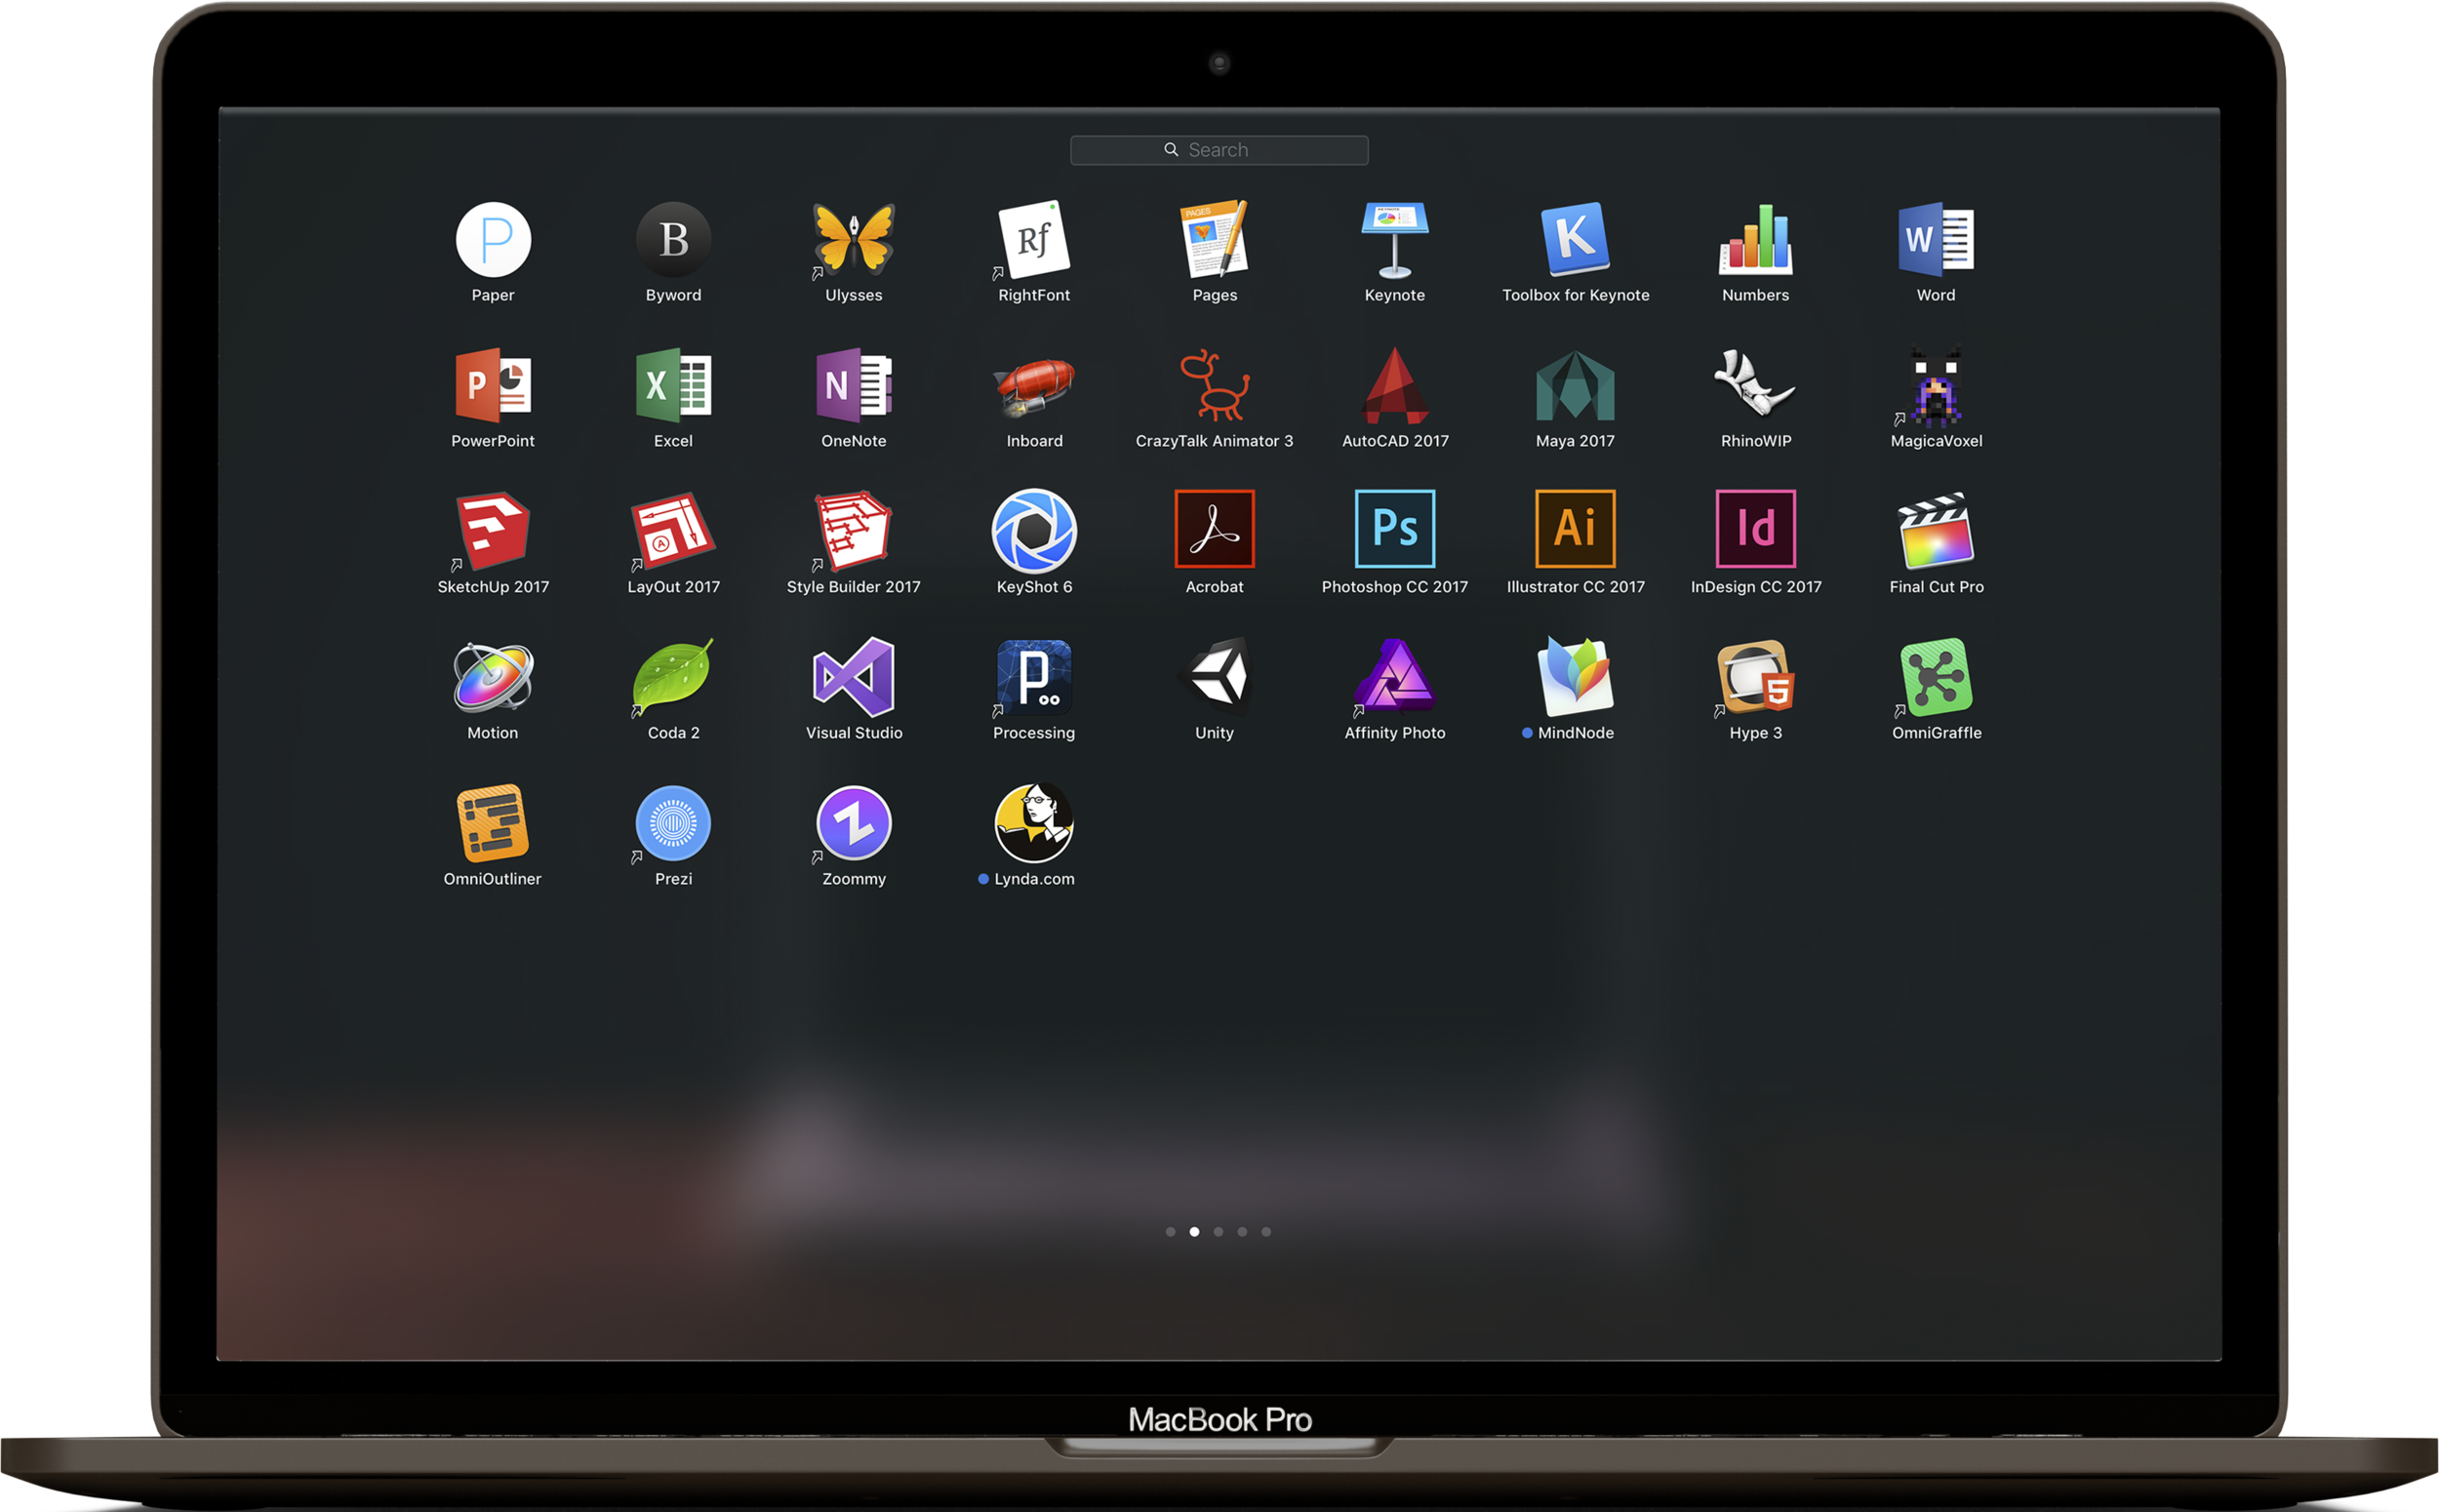Open Microsoft Word
This screenshot has width=2439, height=1512.
coord(1936,240)
